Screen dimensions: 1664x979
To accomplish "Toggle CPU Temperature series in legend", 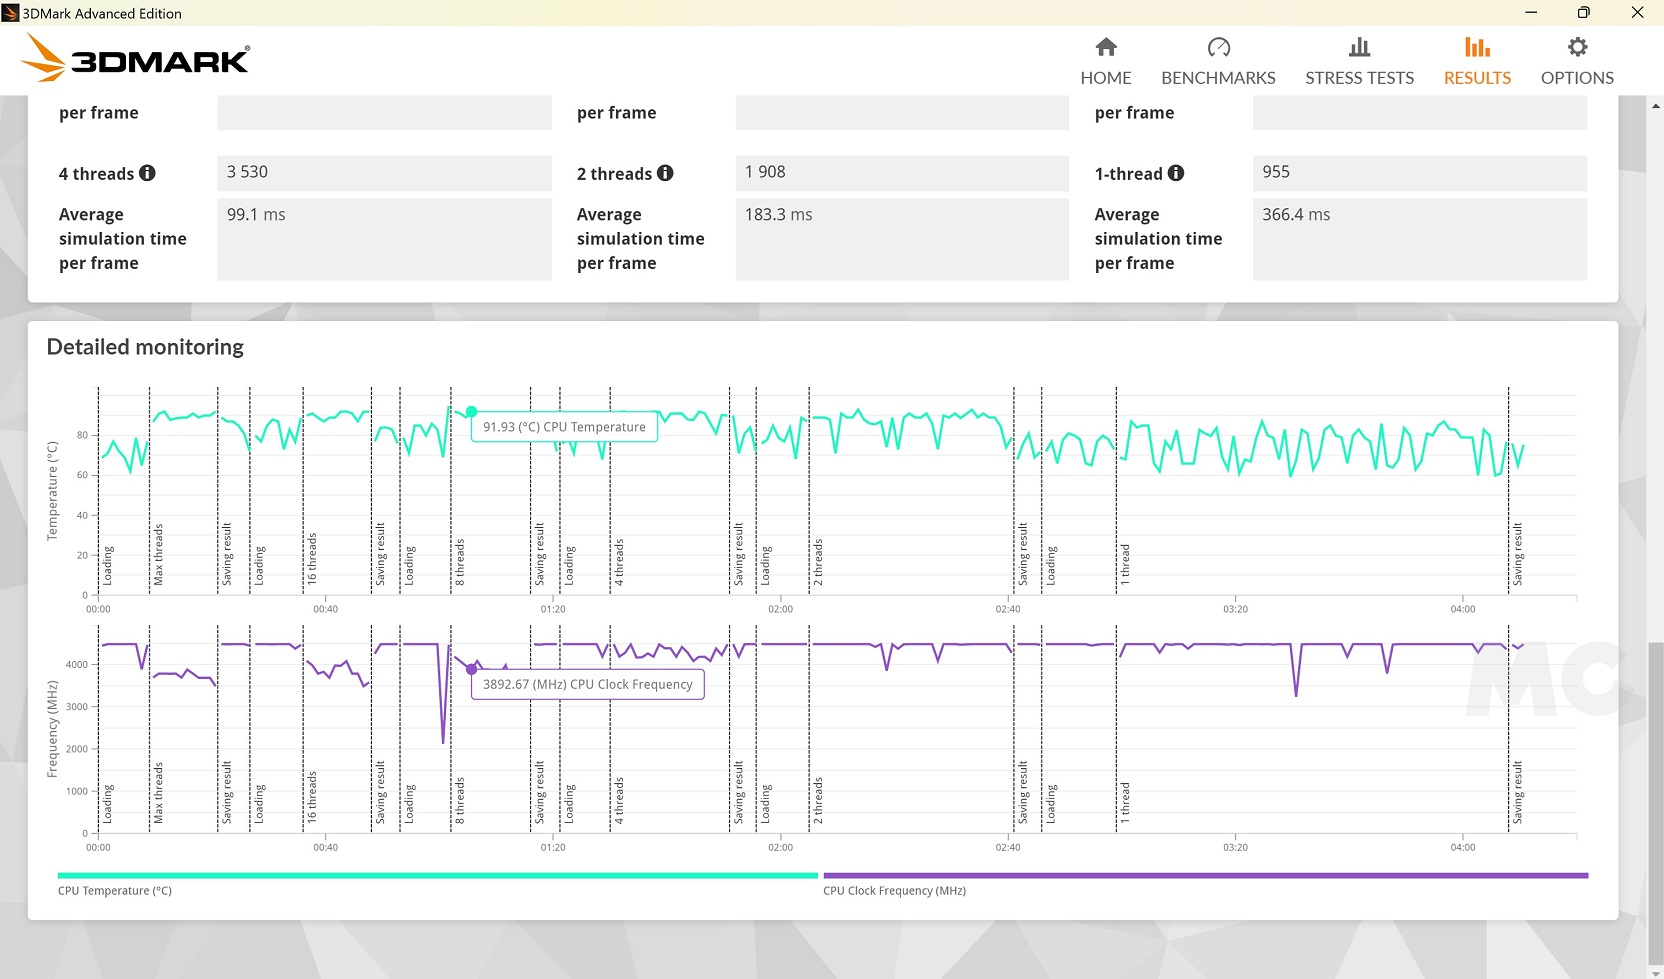I will click(115, 891).
